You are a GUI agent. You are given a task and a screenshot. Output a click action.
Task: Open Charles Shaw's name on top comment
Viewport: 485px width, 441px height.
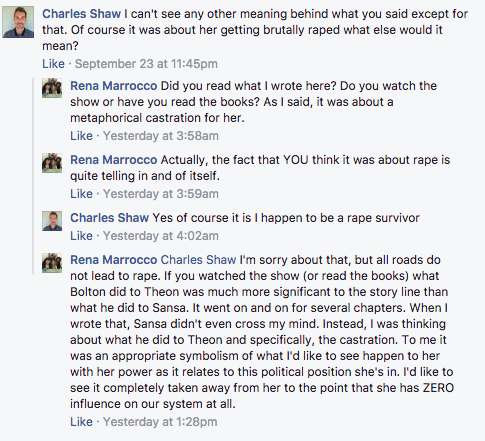pyautogui.click(x=81, y=14)
